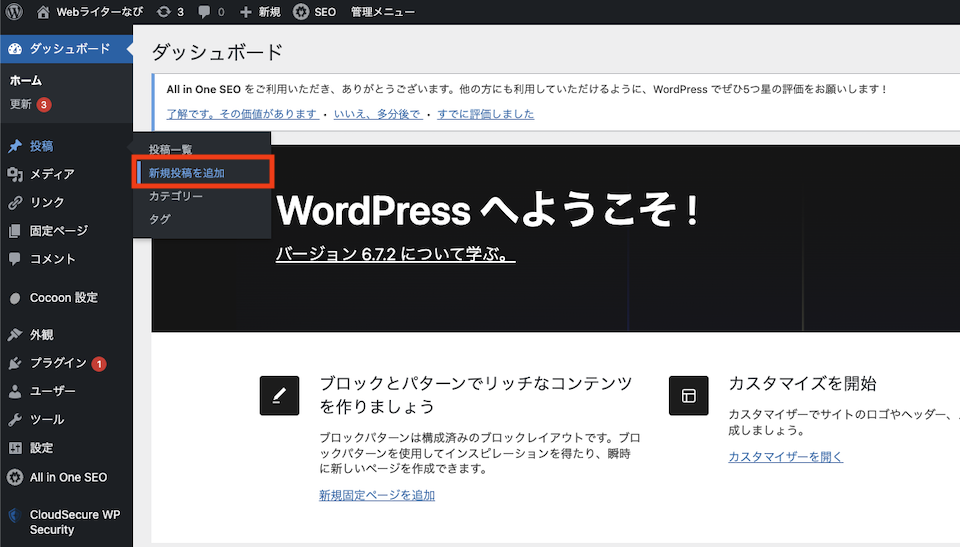The height and width of the screenshot is (547, 960).
Task: Open ホーム under dashboard
Action: tap(26, 80)
